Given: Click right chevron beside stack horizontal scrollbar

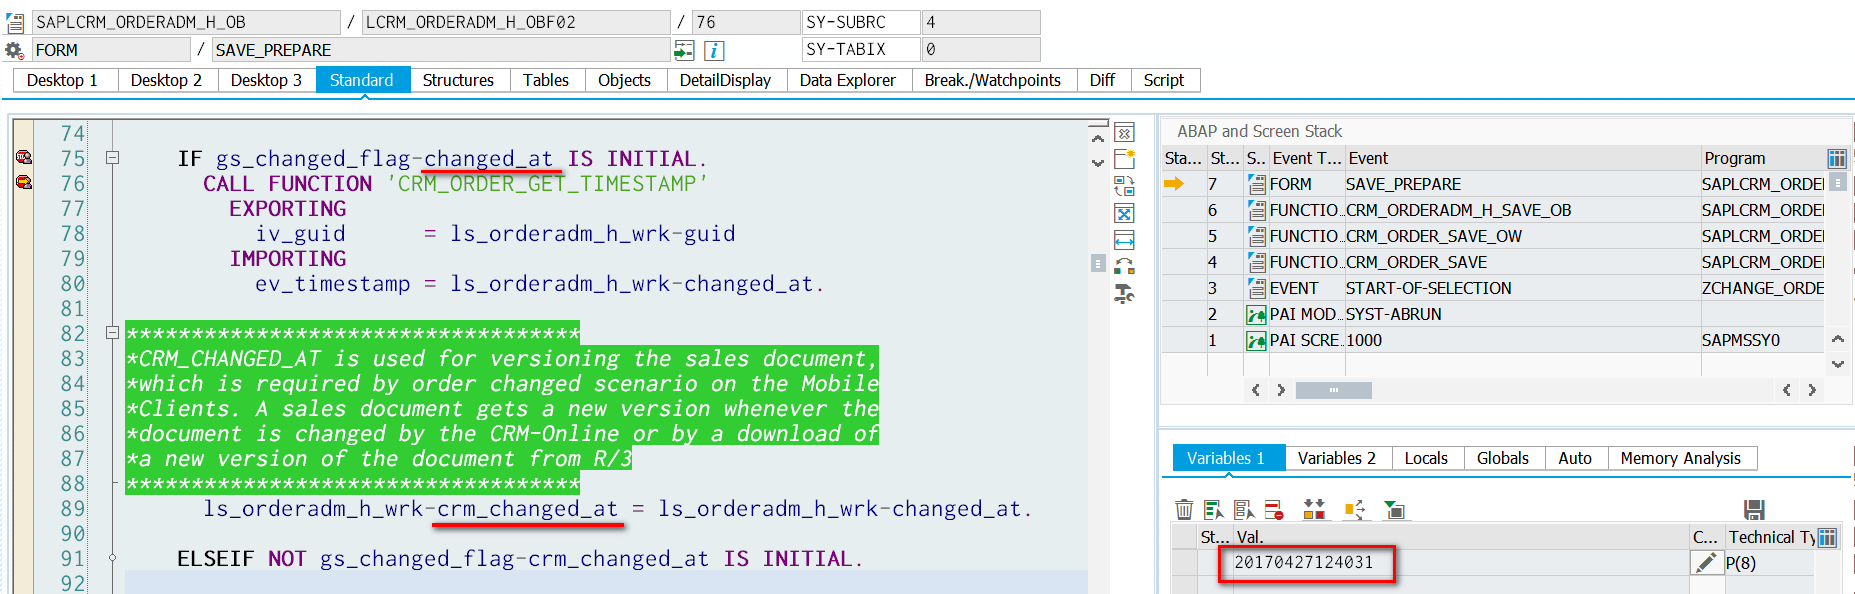Looking at the screenshot, I should pos(1281,390).
